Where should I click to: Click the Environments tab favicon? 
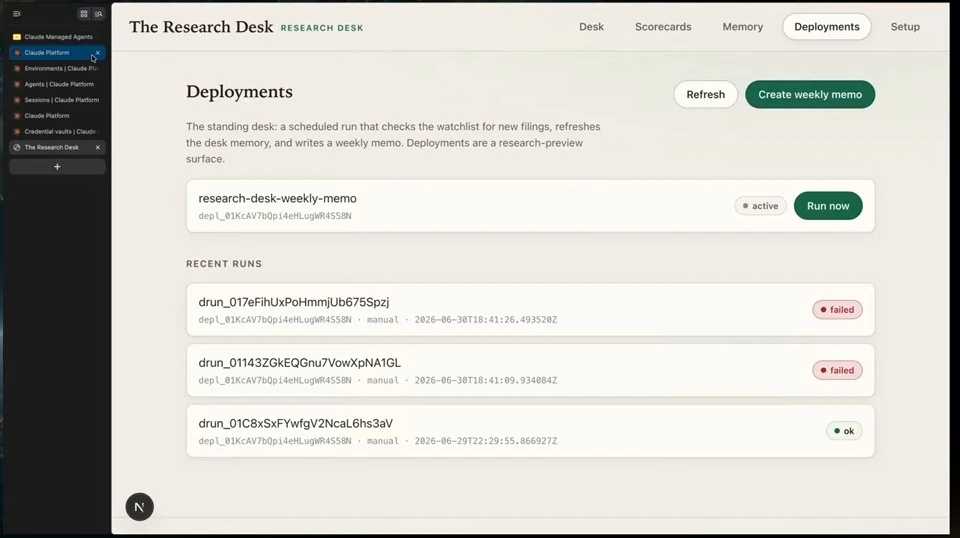coord(17,69)
